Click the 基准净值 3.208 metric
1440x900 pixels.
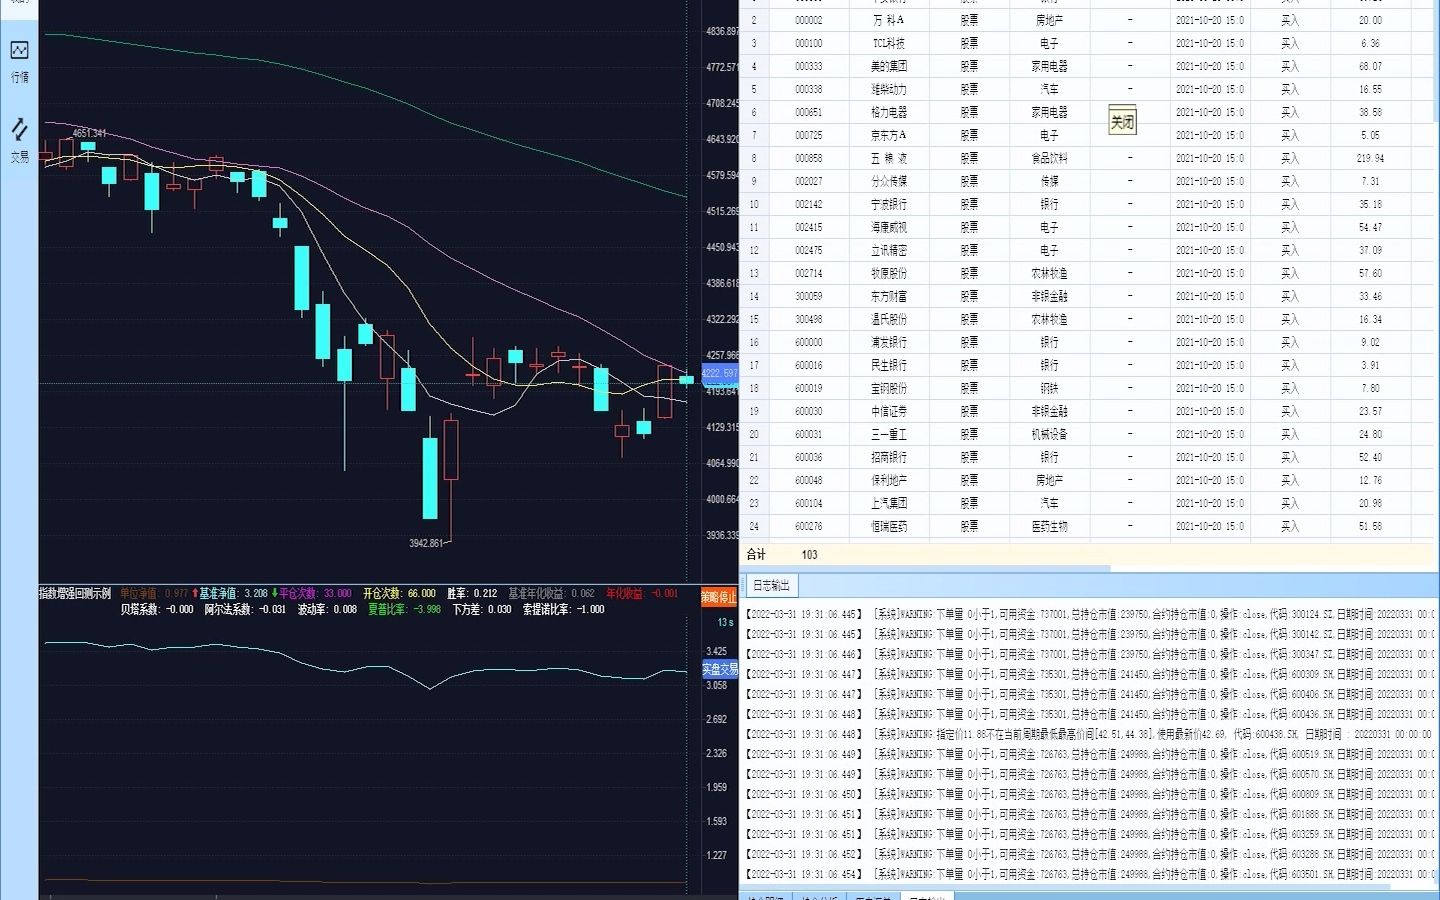click(233, 593)
